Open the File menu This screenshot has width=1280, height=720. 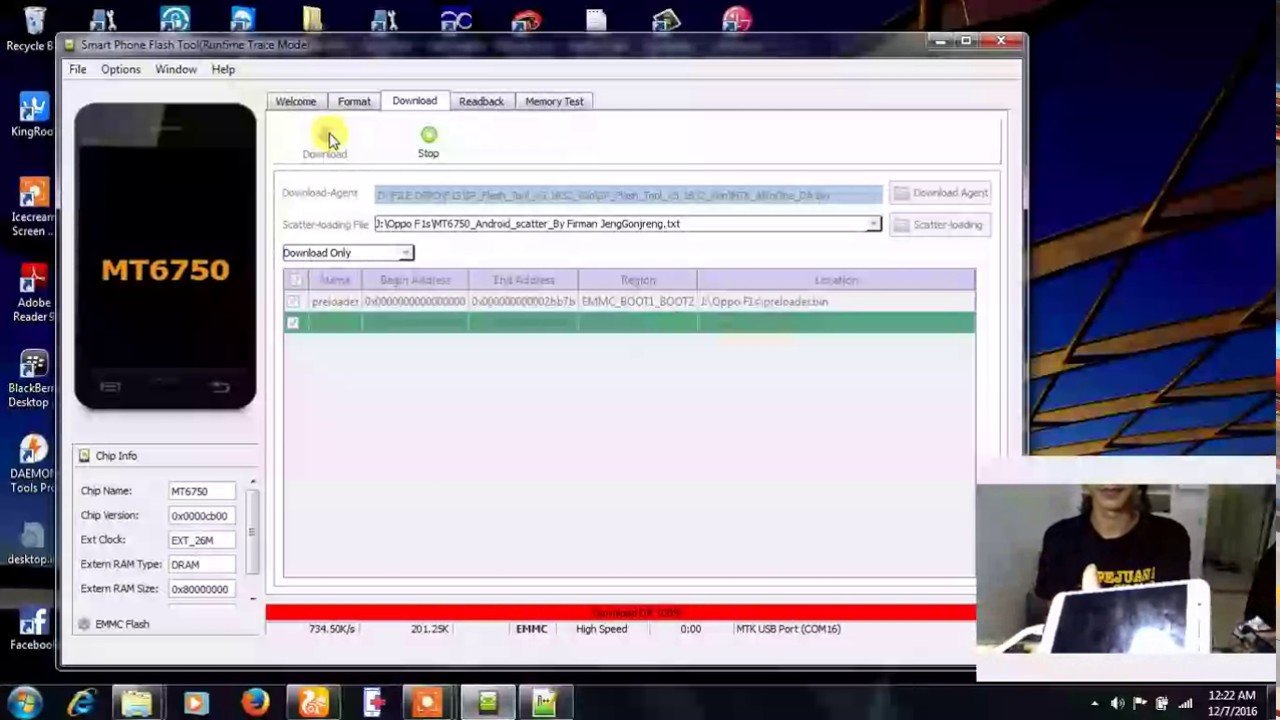[x=77, y=70]
